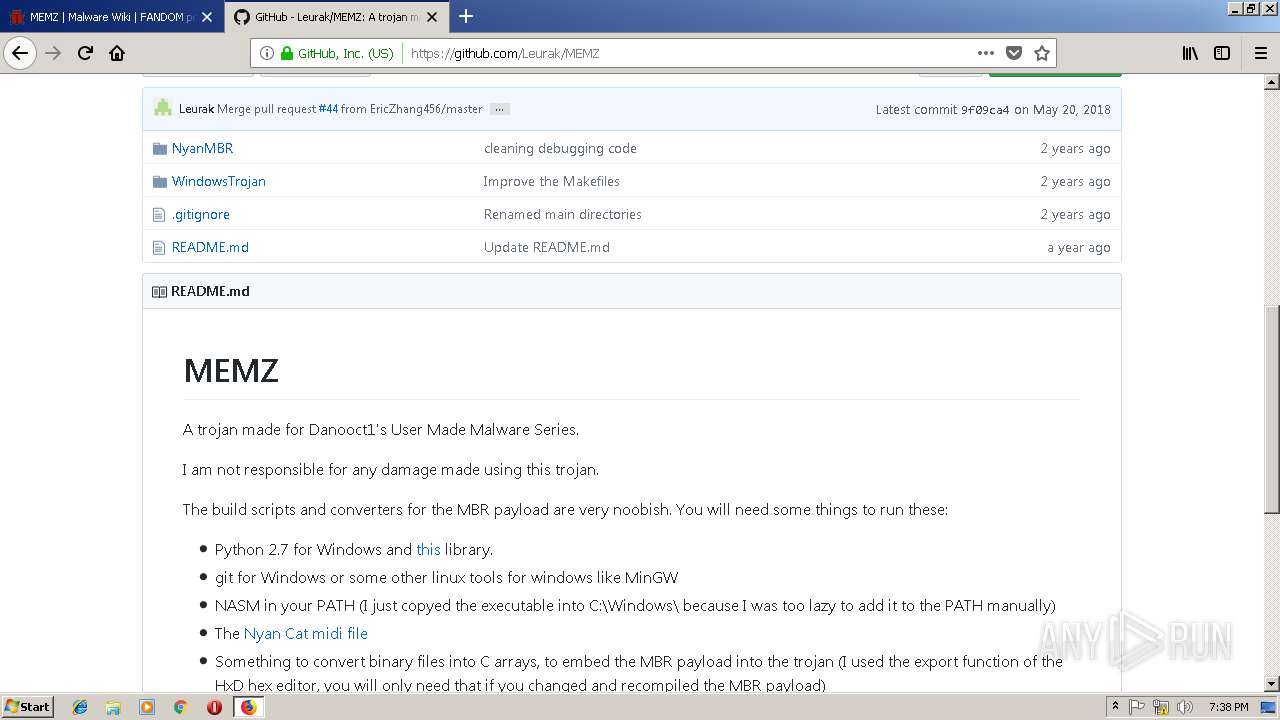Bookmark this page with the star
The width and height of the screenshot is (1280, 720).
[x=1042, y=53]
